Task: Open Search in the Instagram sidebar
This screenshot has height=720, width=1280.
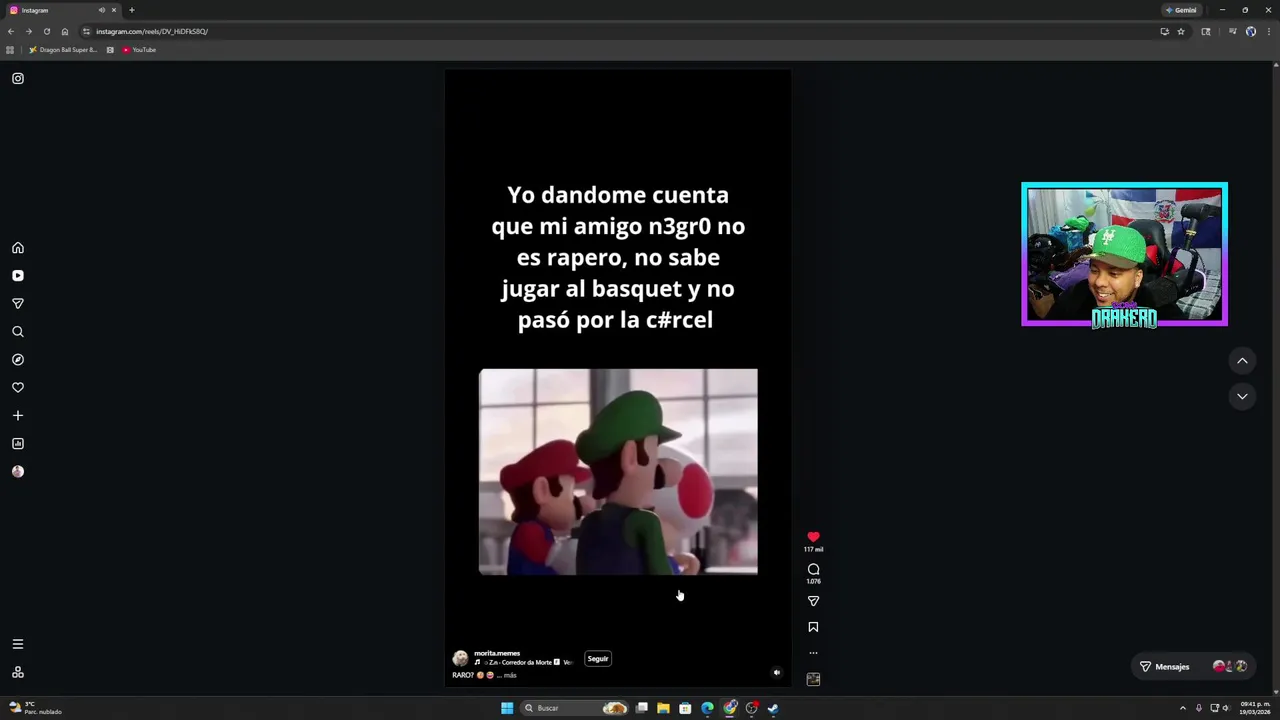Action: [18, 332]
